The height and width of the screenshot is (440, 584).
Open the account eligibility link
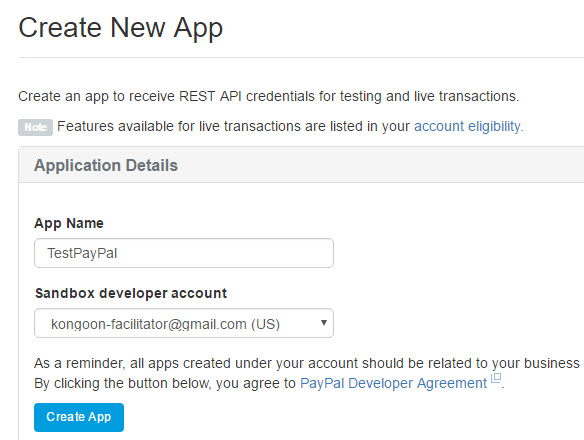pos(469,127)
